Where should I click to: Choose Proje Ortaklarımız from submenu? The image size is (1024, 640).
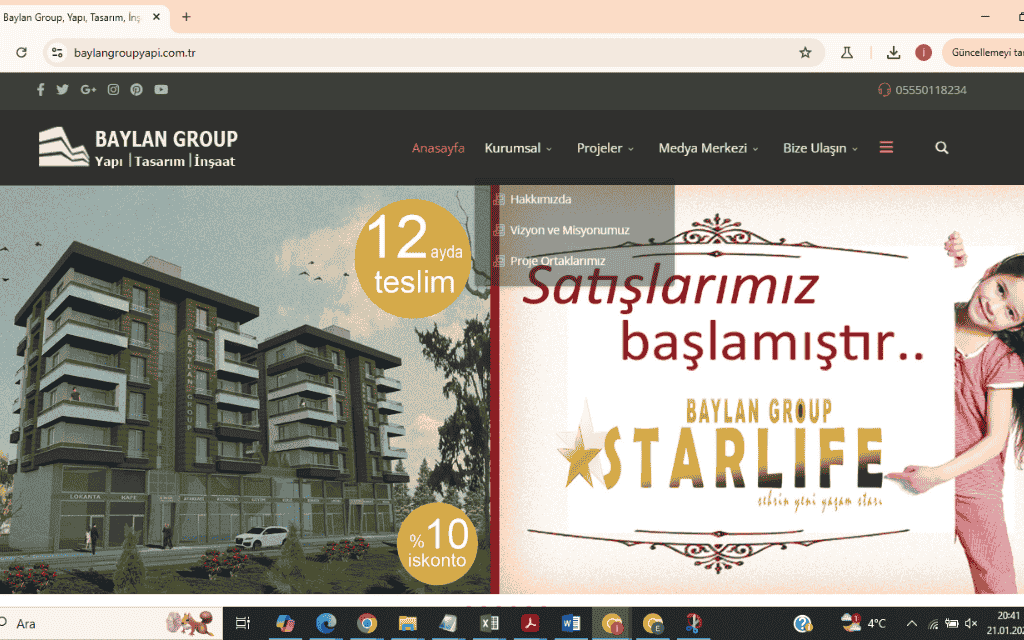point(557,261)
